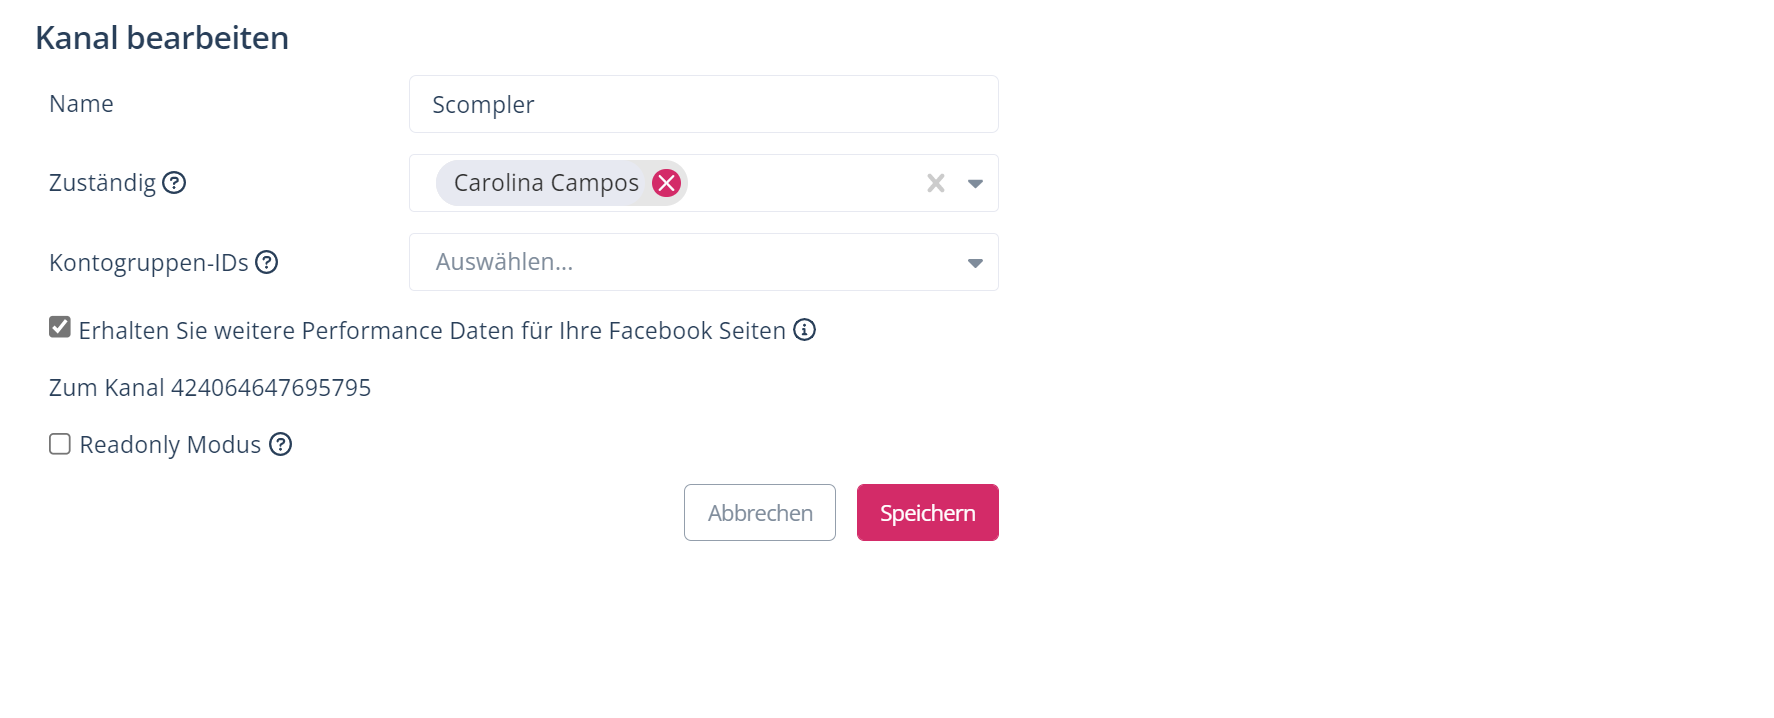Click the Facebook performance data label text

click(432, 331)
